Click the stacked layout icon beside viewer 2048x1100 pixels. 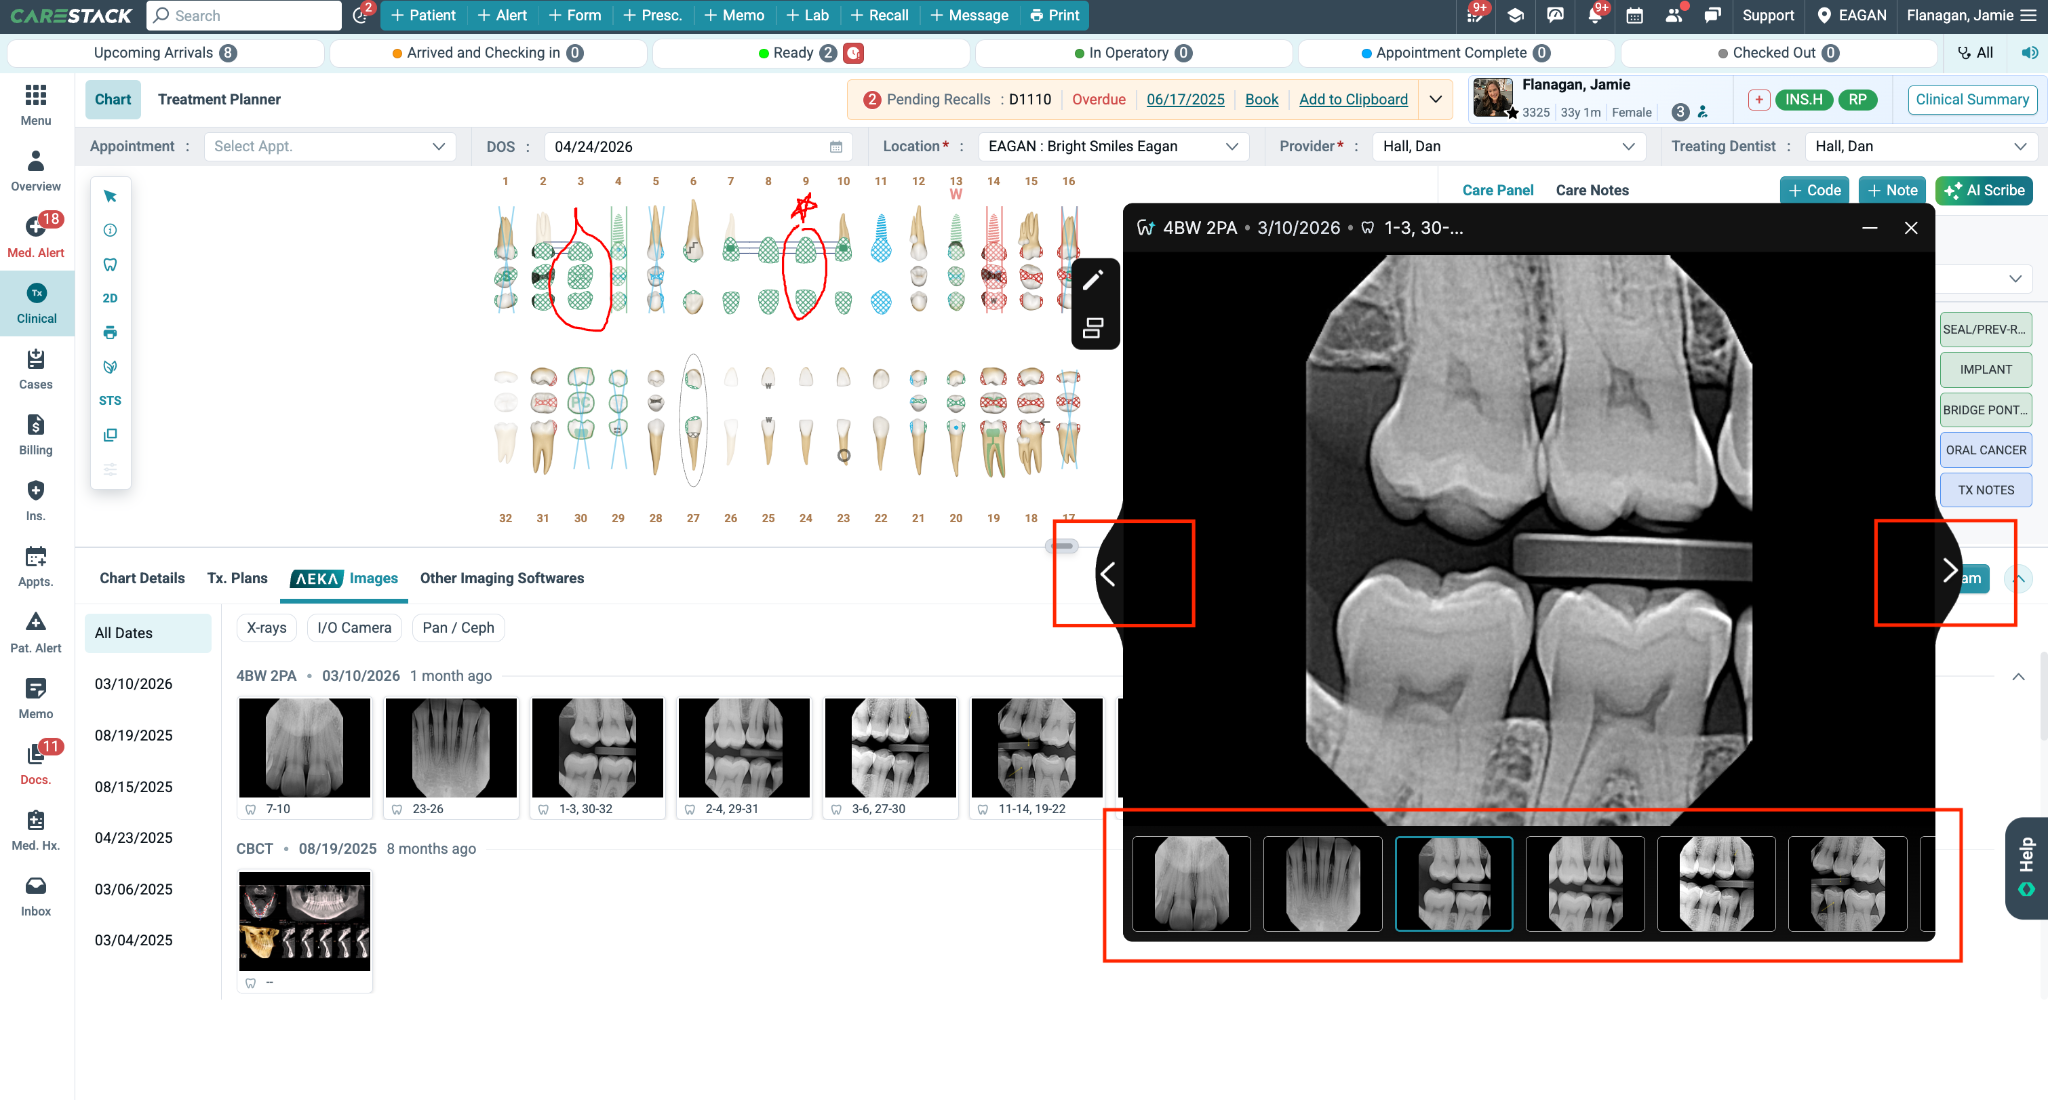pyautogui.click(x=1093, y=327)
